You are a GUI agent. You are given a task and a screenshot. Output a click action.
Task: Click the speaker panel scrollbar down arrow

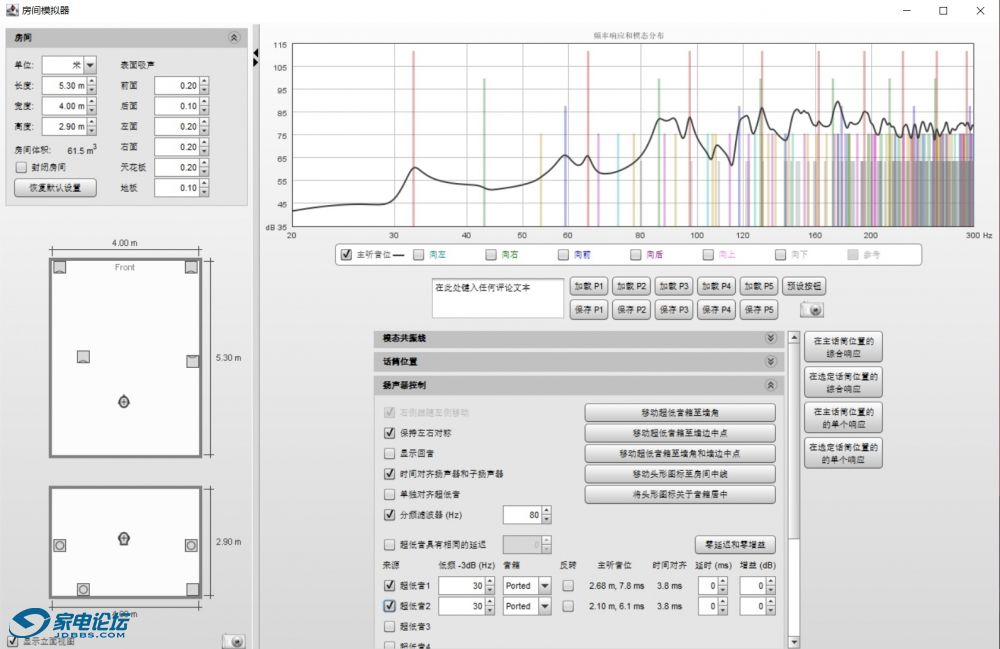[x=793, y=642]
